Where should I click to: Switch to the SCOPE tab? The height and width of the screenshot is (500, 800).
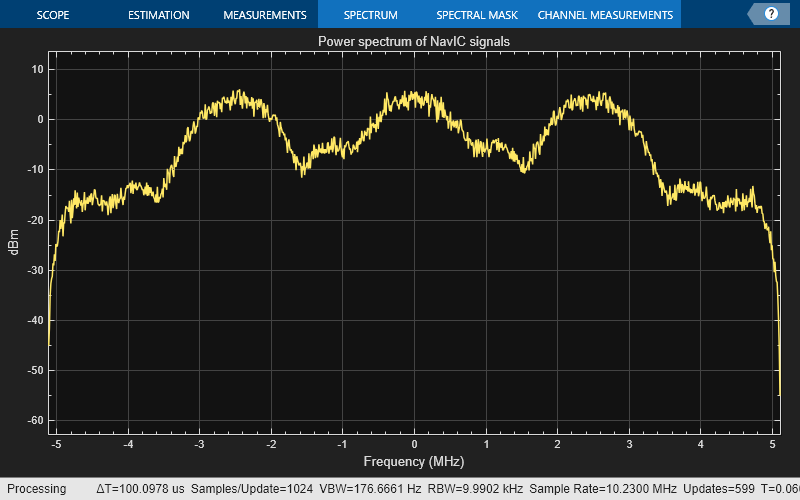(52, 15)
